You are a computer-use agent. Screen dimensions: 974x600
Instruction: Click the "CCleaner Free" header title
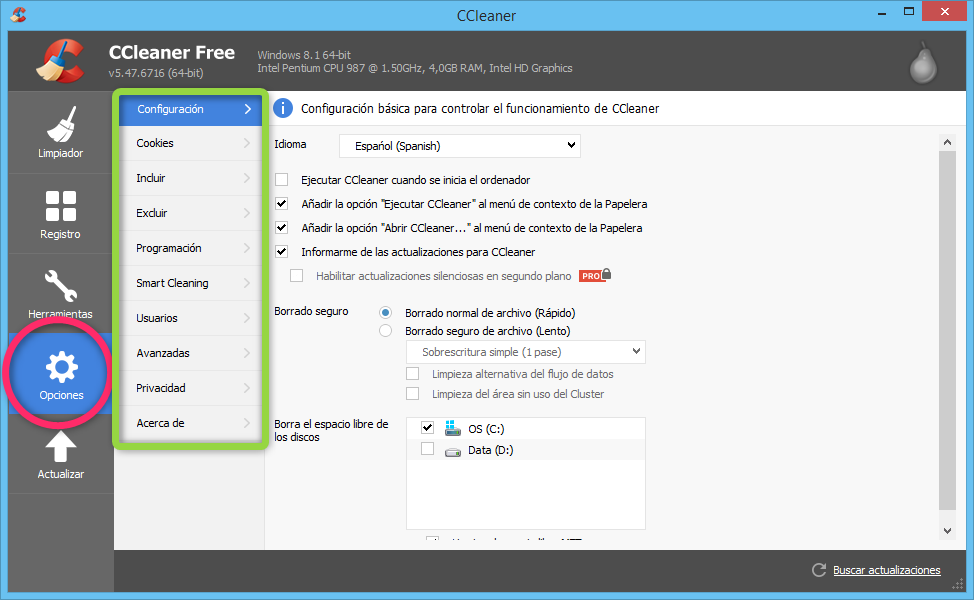(x=172, y=52)
